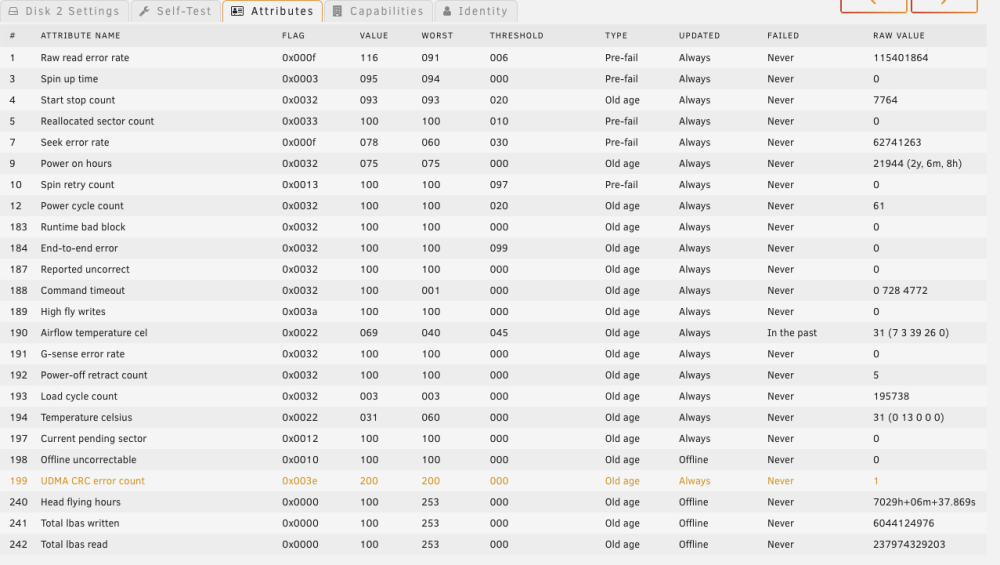This screenshot has width=1000, height=565.
Task: Click the TYPE column header
Action: pos(616,36)
